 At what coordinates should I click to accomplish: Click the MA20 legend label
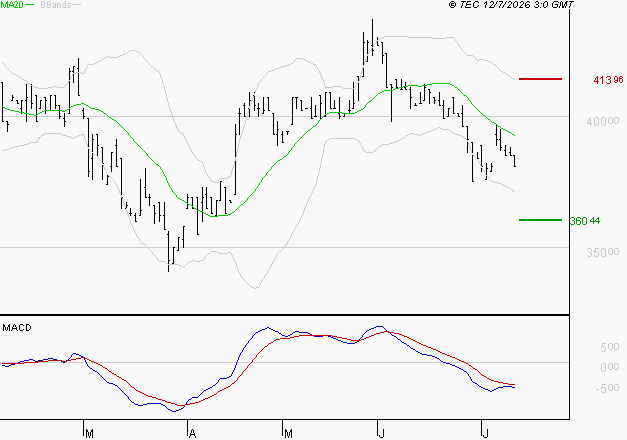12,5
